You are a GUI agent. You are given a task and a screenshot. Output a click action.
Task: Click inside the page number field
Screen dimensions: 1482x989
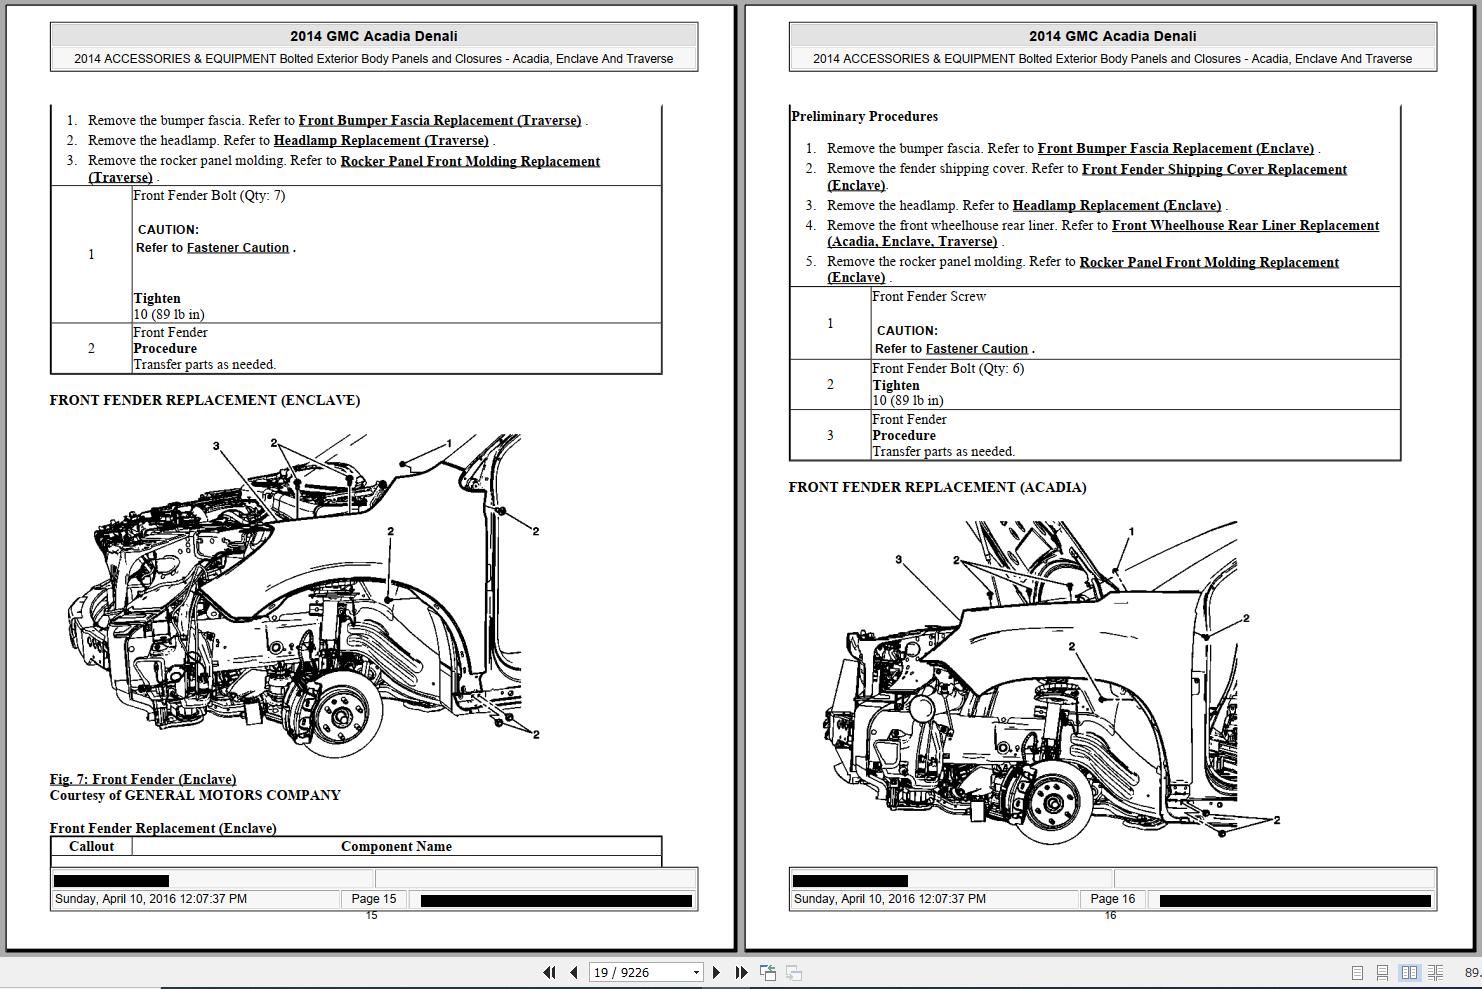630,971
